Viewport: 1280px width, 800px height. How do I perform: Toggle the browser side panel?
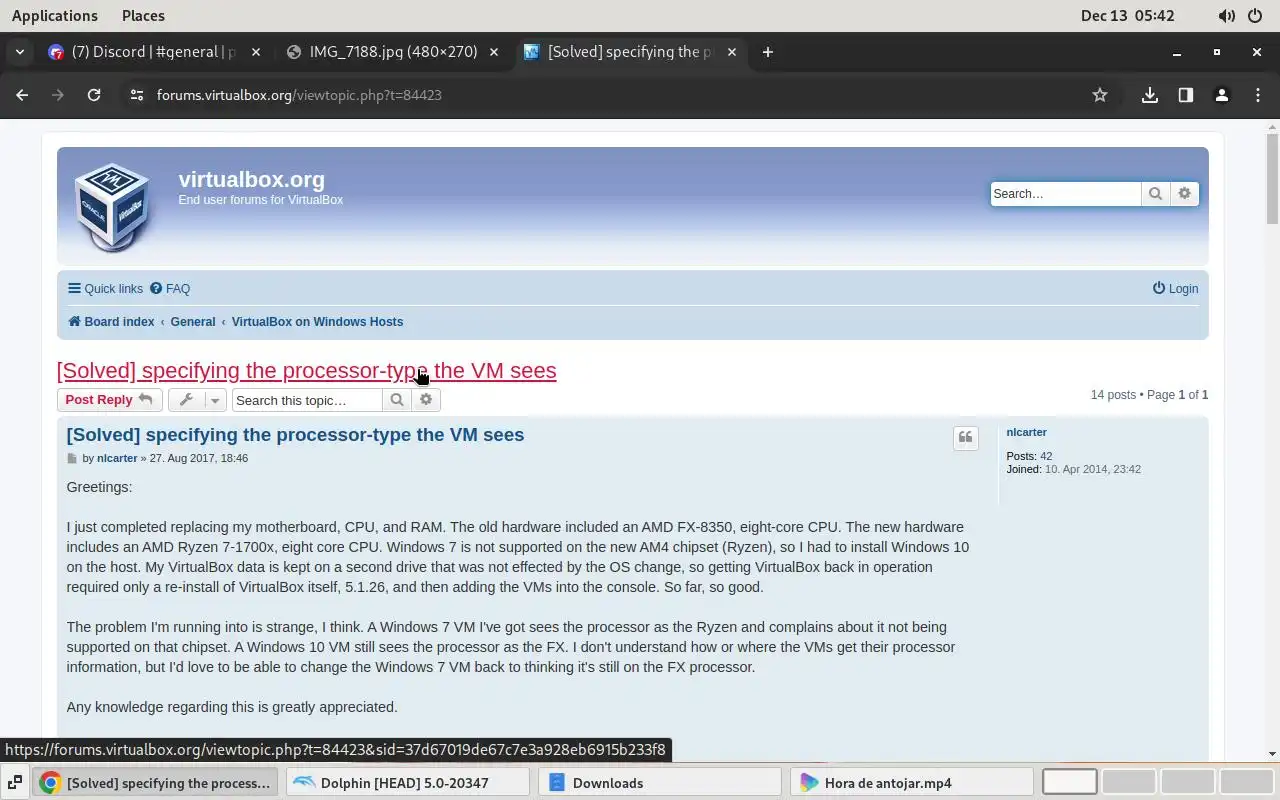1186,95
